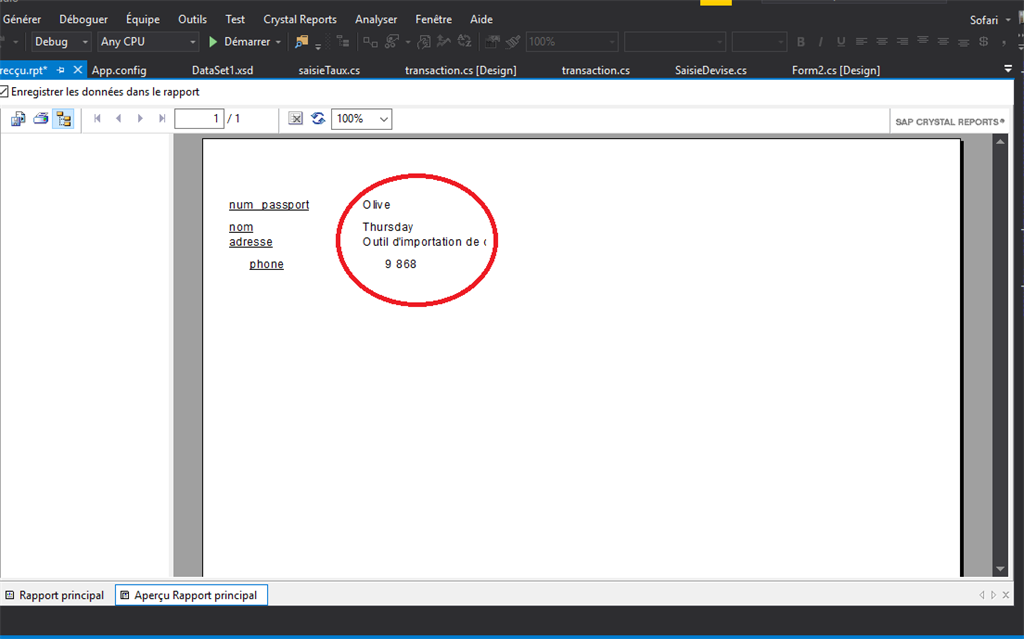1024x639 pixels.
Task: Switch to transaction.cs code tab
Action: pos(596,70)
